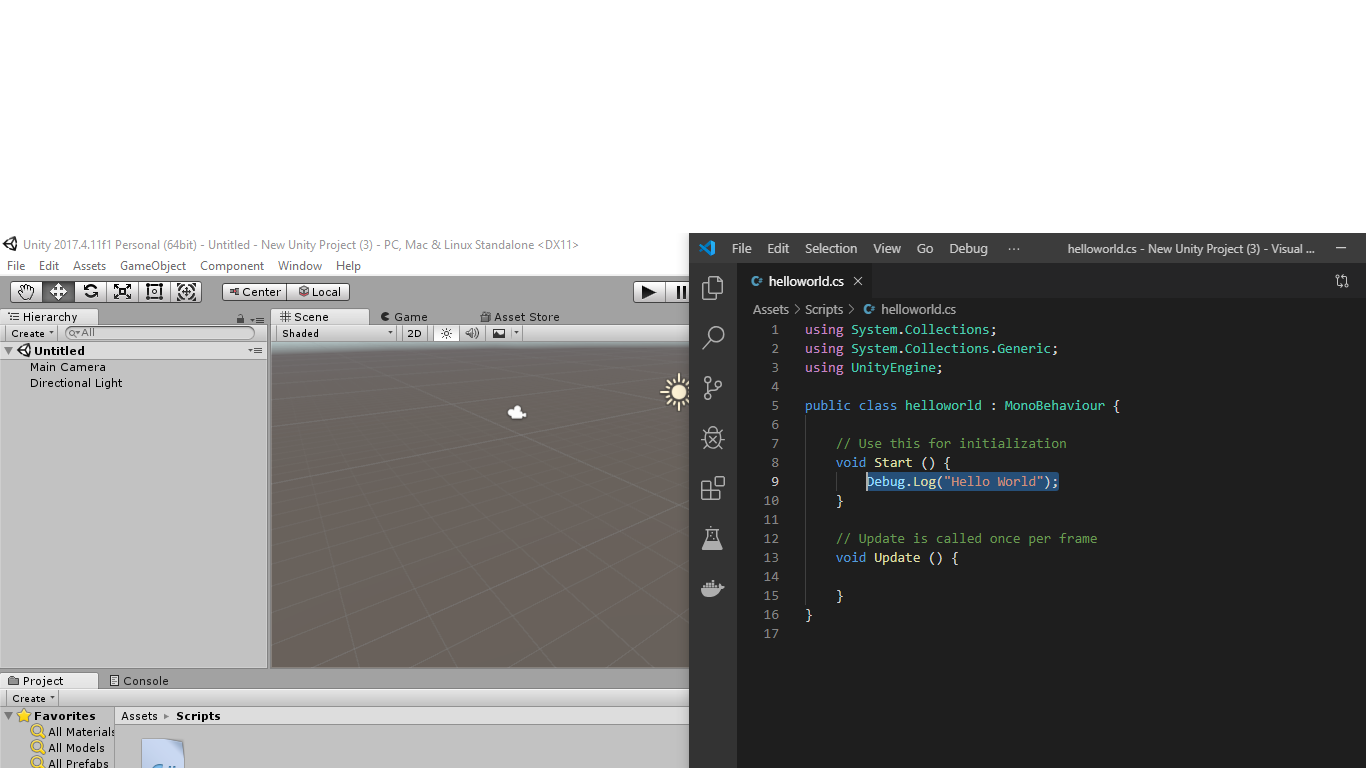The image size is (1366, 768).
Task: Open the GameObject menu in Unity
Action: click(153, 266)
